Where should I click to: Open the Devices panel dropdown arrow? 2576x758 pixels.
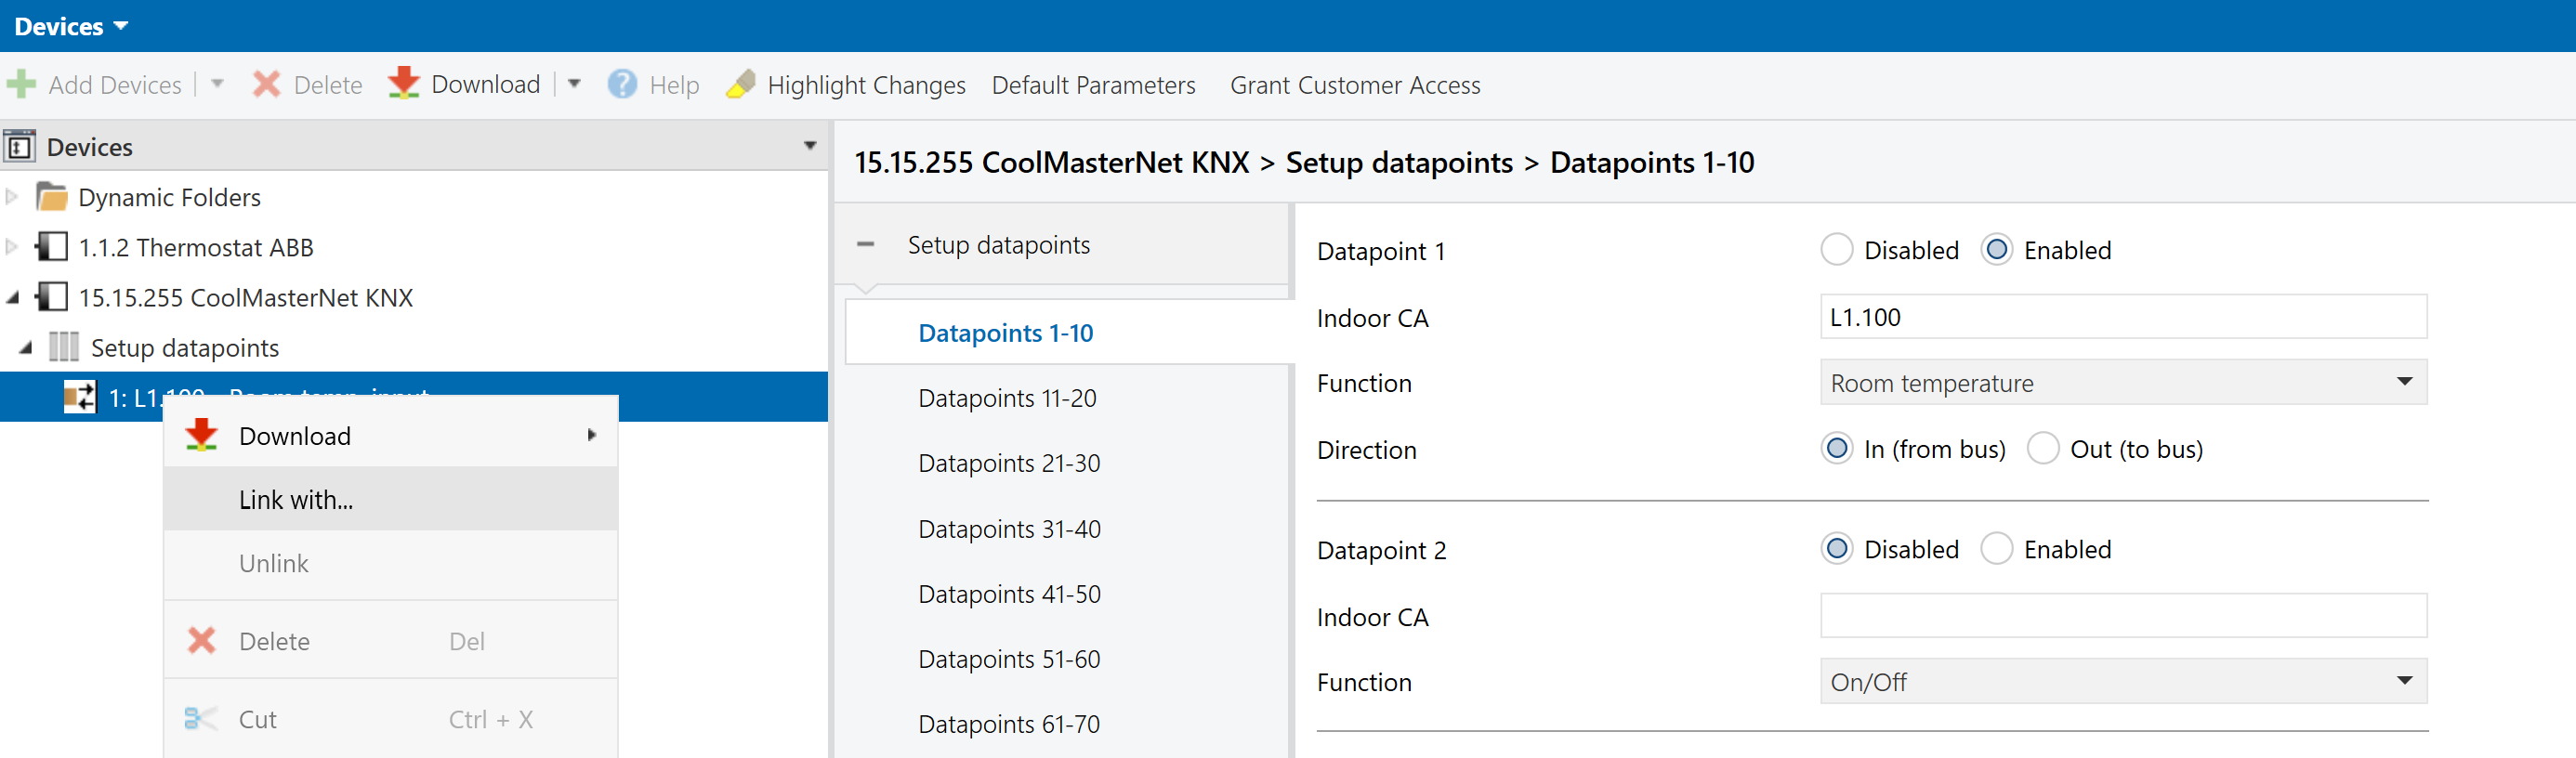click(x=810, y=146)
